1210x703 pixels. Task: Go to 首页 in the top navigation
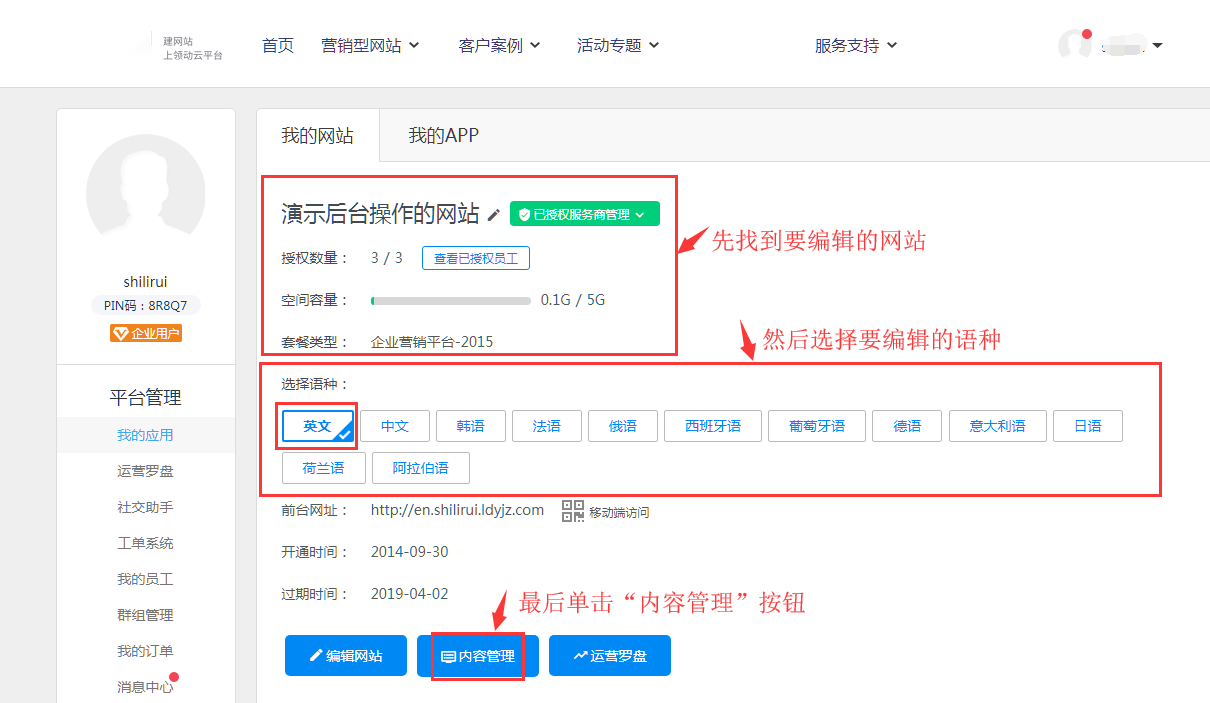pos(278,45)
